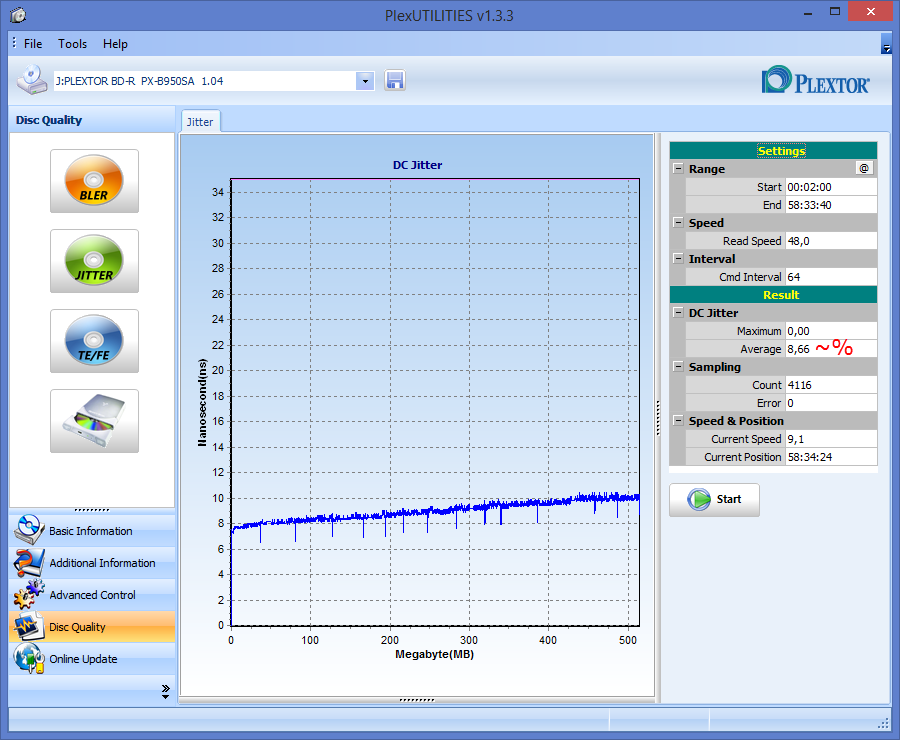
Task: Open the Tools menu
Action: (x=72, y=44)
